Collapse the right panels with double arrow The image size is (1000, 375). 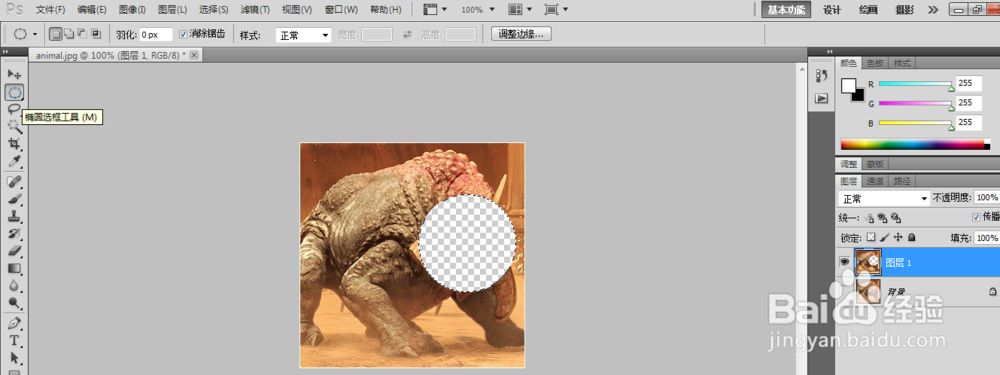point(830,51)
